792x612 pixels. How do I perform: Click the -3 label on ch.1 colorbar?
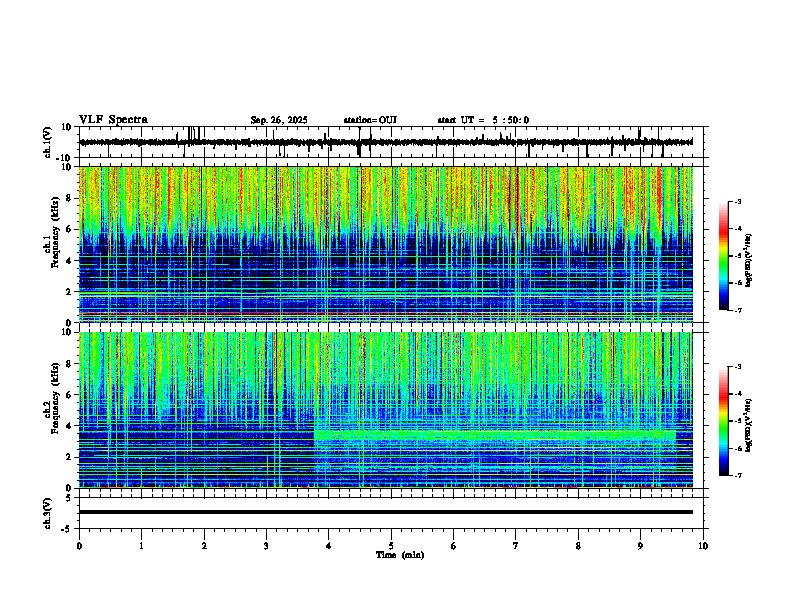[x=737, y=201]
